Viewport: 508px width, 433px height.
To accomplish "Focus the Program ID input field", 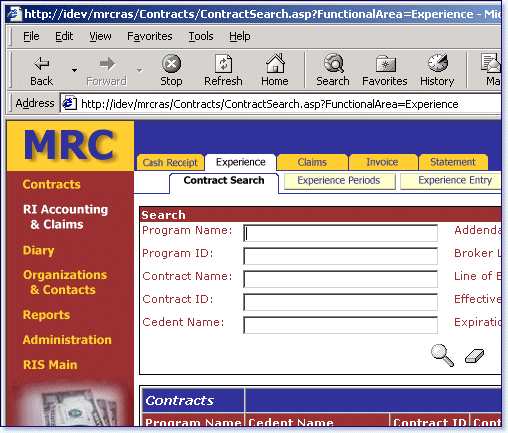I will click(x=340, y=256).
